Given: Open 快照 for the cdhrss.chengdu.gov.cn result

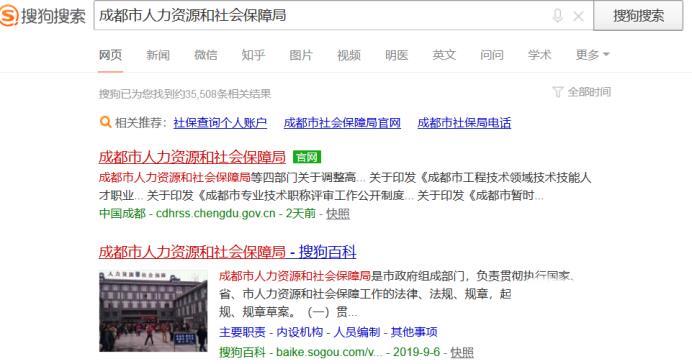Looking at the screenshot, I should (x=338, y=214).
